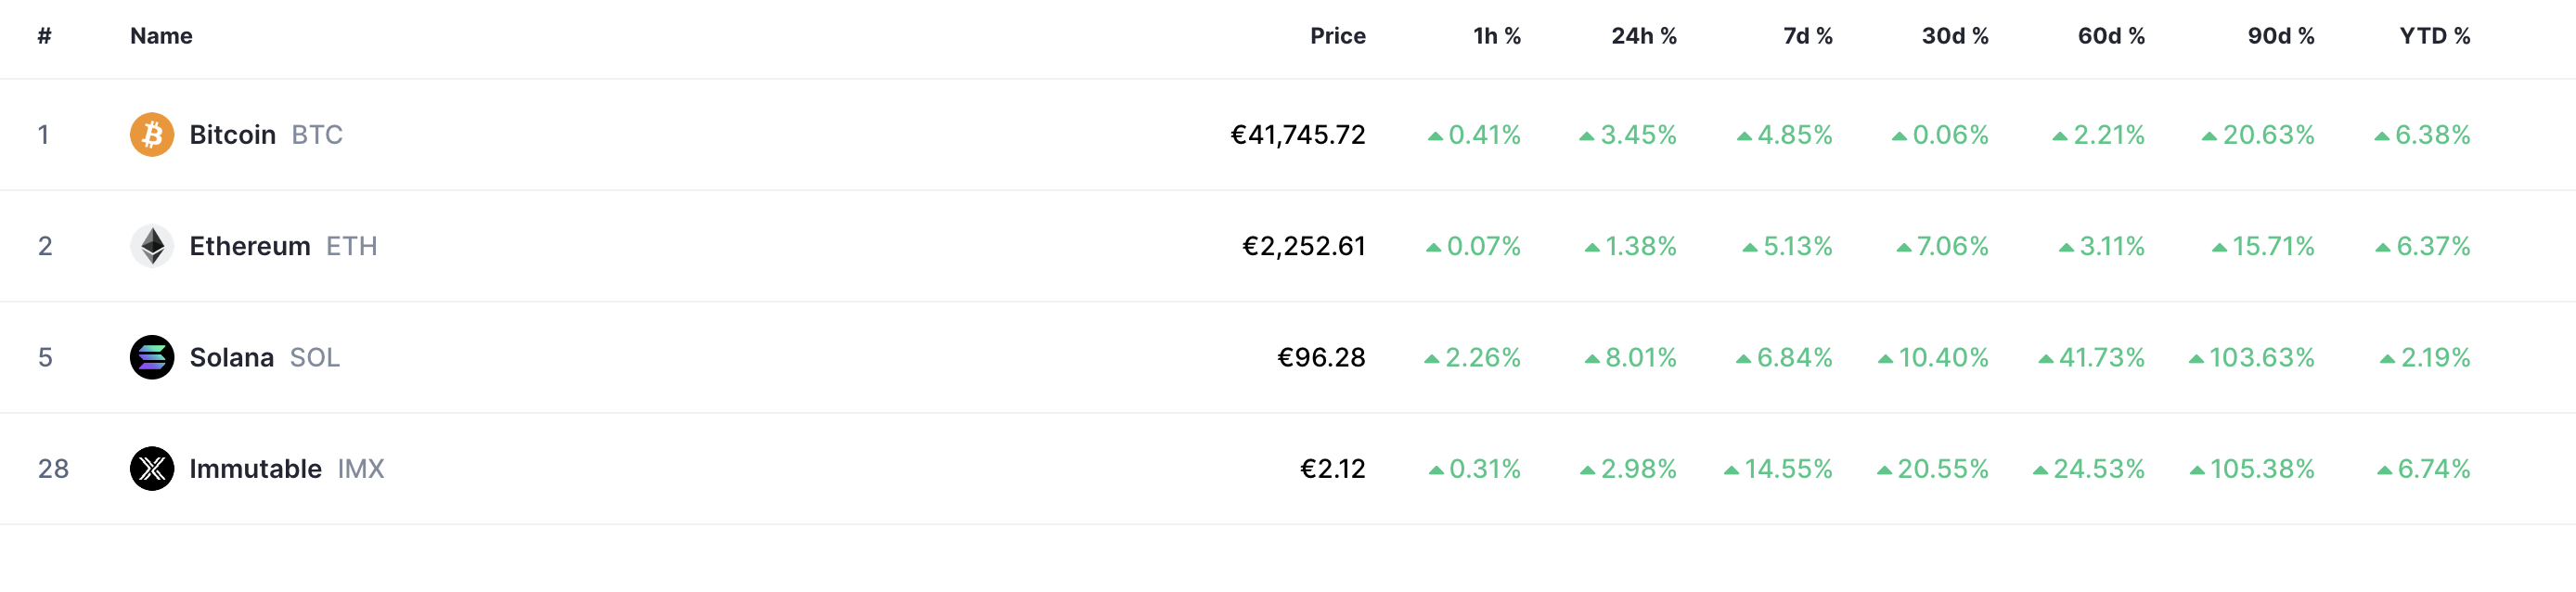Sort by the YTD % column
The width and height of the screenshot is (2576, 592).
(2435, 36)
